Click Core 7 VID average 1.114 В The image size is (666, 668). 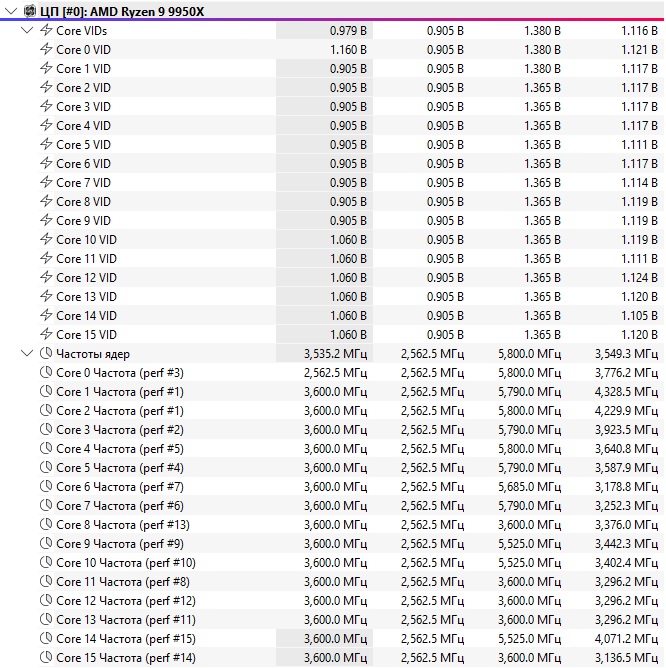point(639,183)
